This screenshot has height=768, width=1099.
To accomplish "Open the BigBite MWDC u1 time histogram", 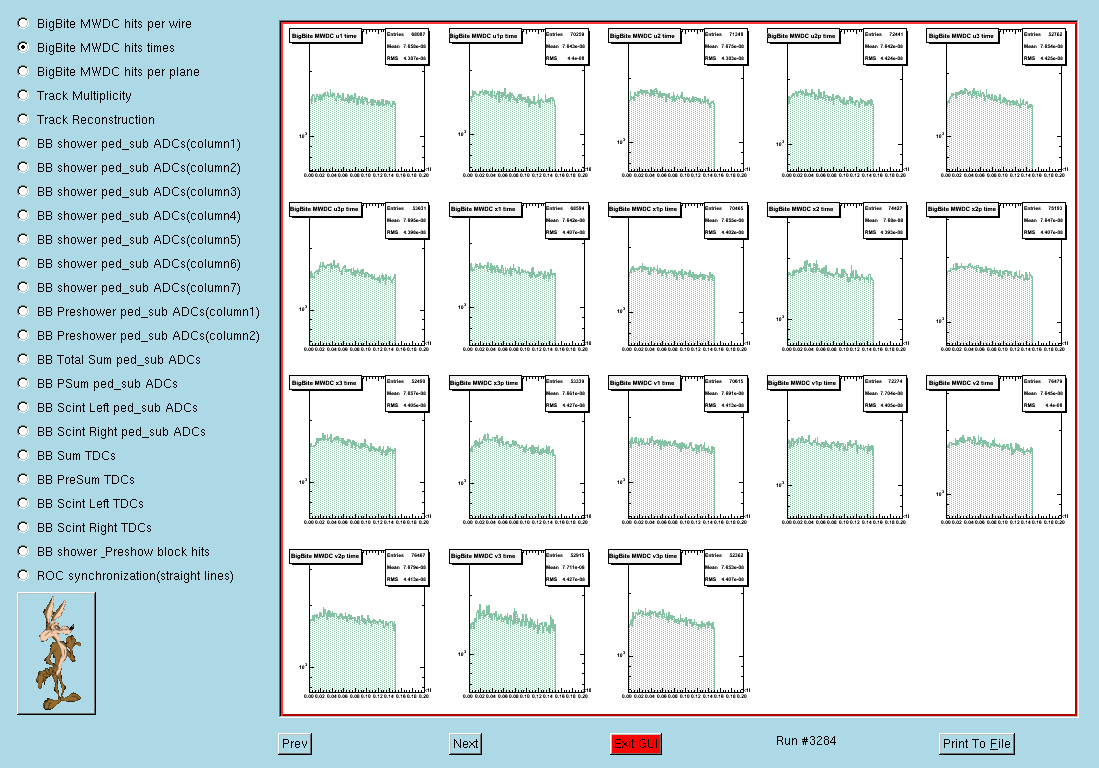I will point(359,103).
